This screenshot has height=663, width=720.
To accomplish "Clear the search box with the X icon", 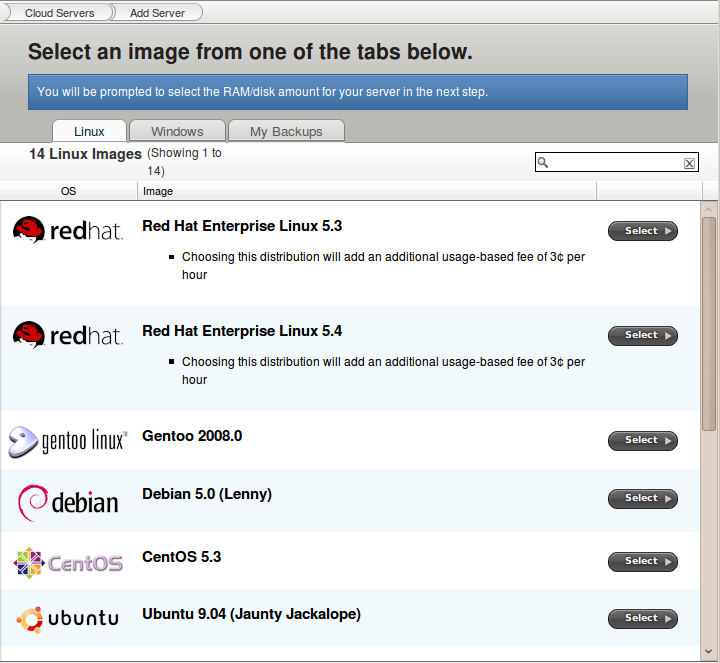I will point(689,163).
